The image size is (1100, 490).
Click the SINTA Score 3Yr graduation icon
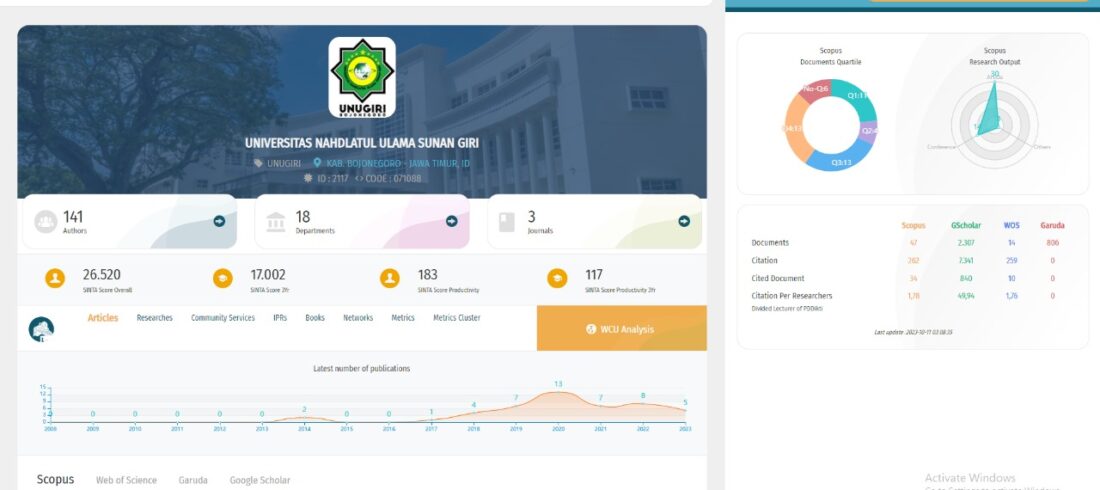coord(222,279)
